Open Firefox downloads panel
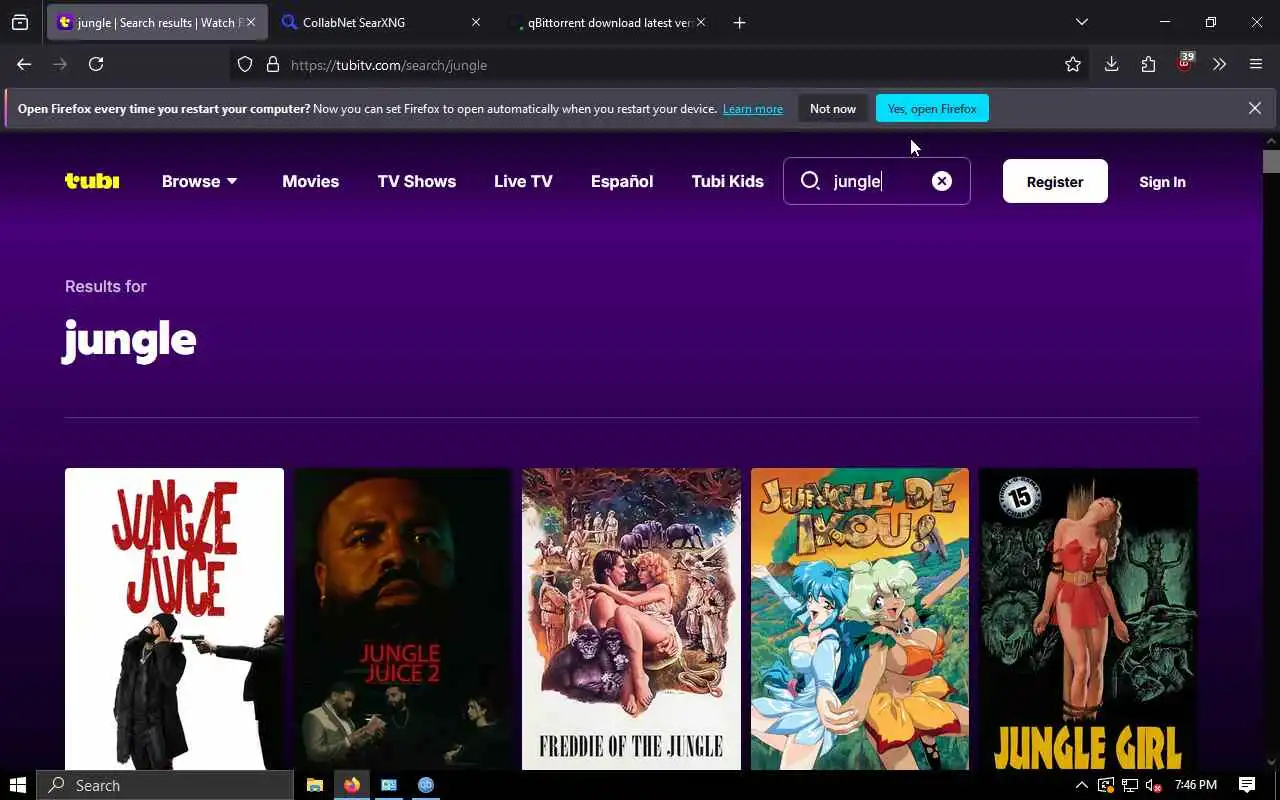 point(1111,64)
